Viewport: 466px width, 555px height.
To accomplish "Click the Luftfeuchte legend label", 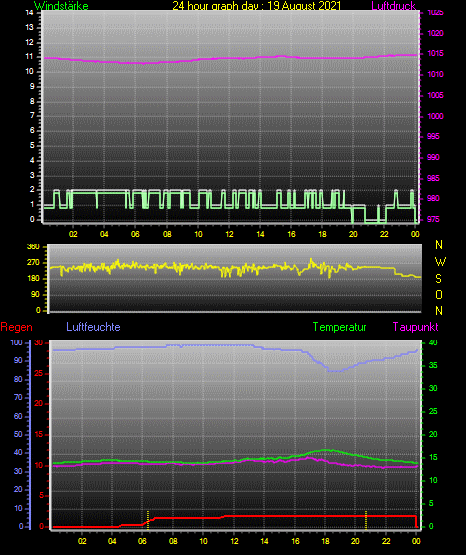I will click(x=93, y=327).
